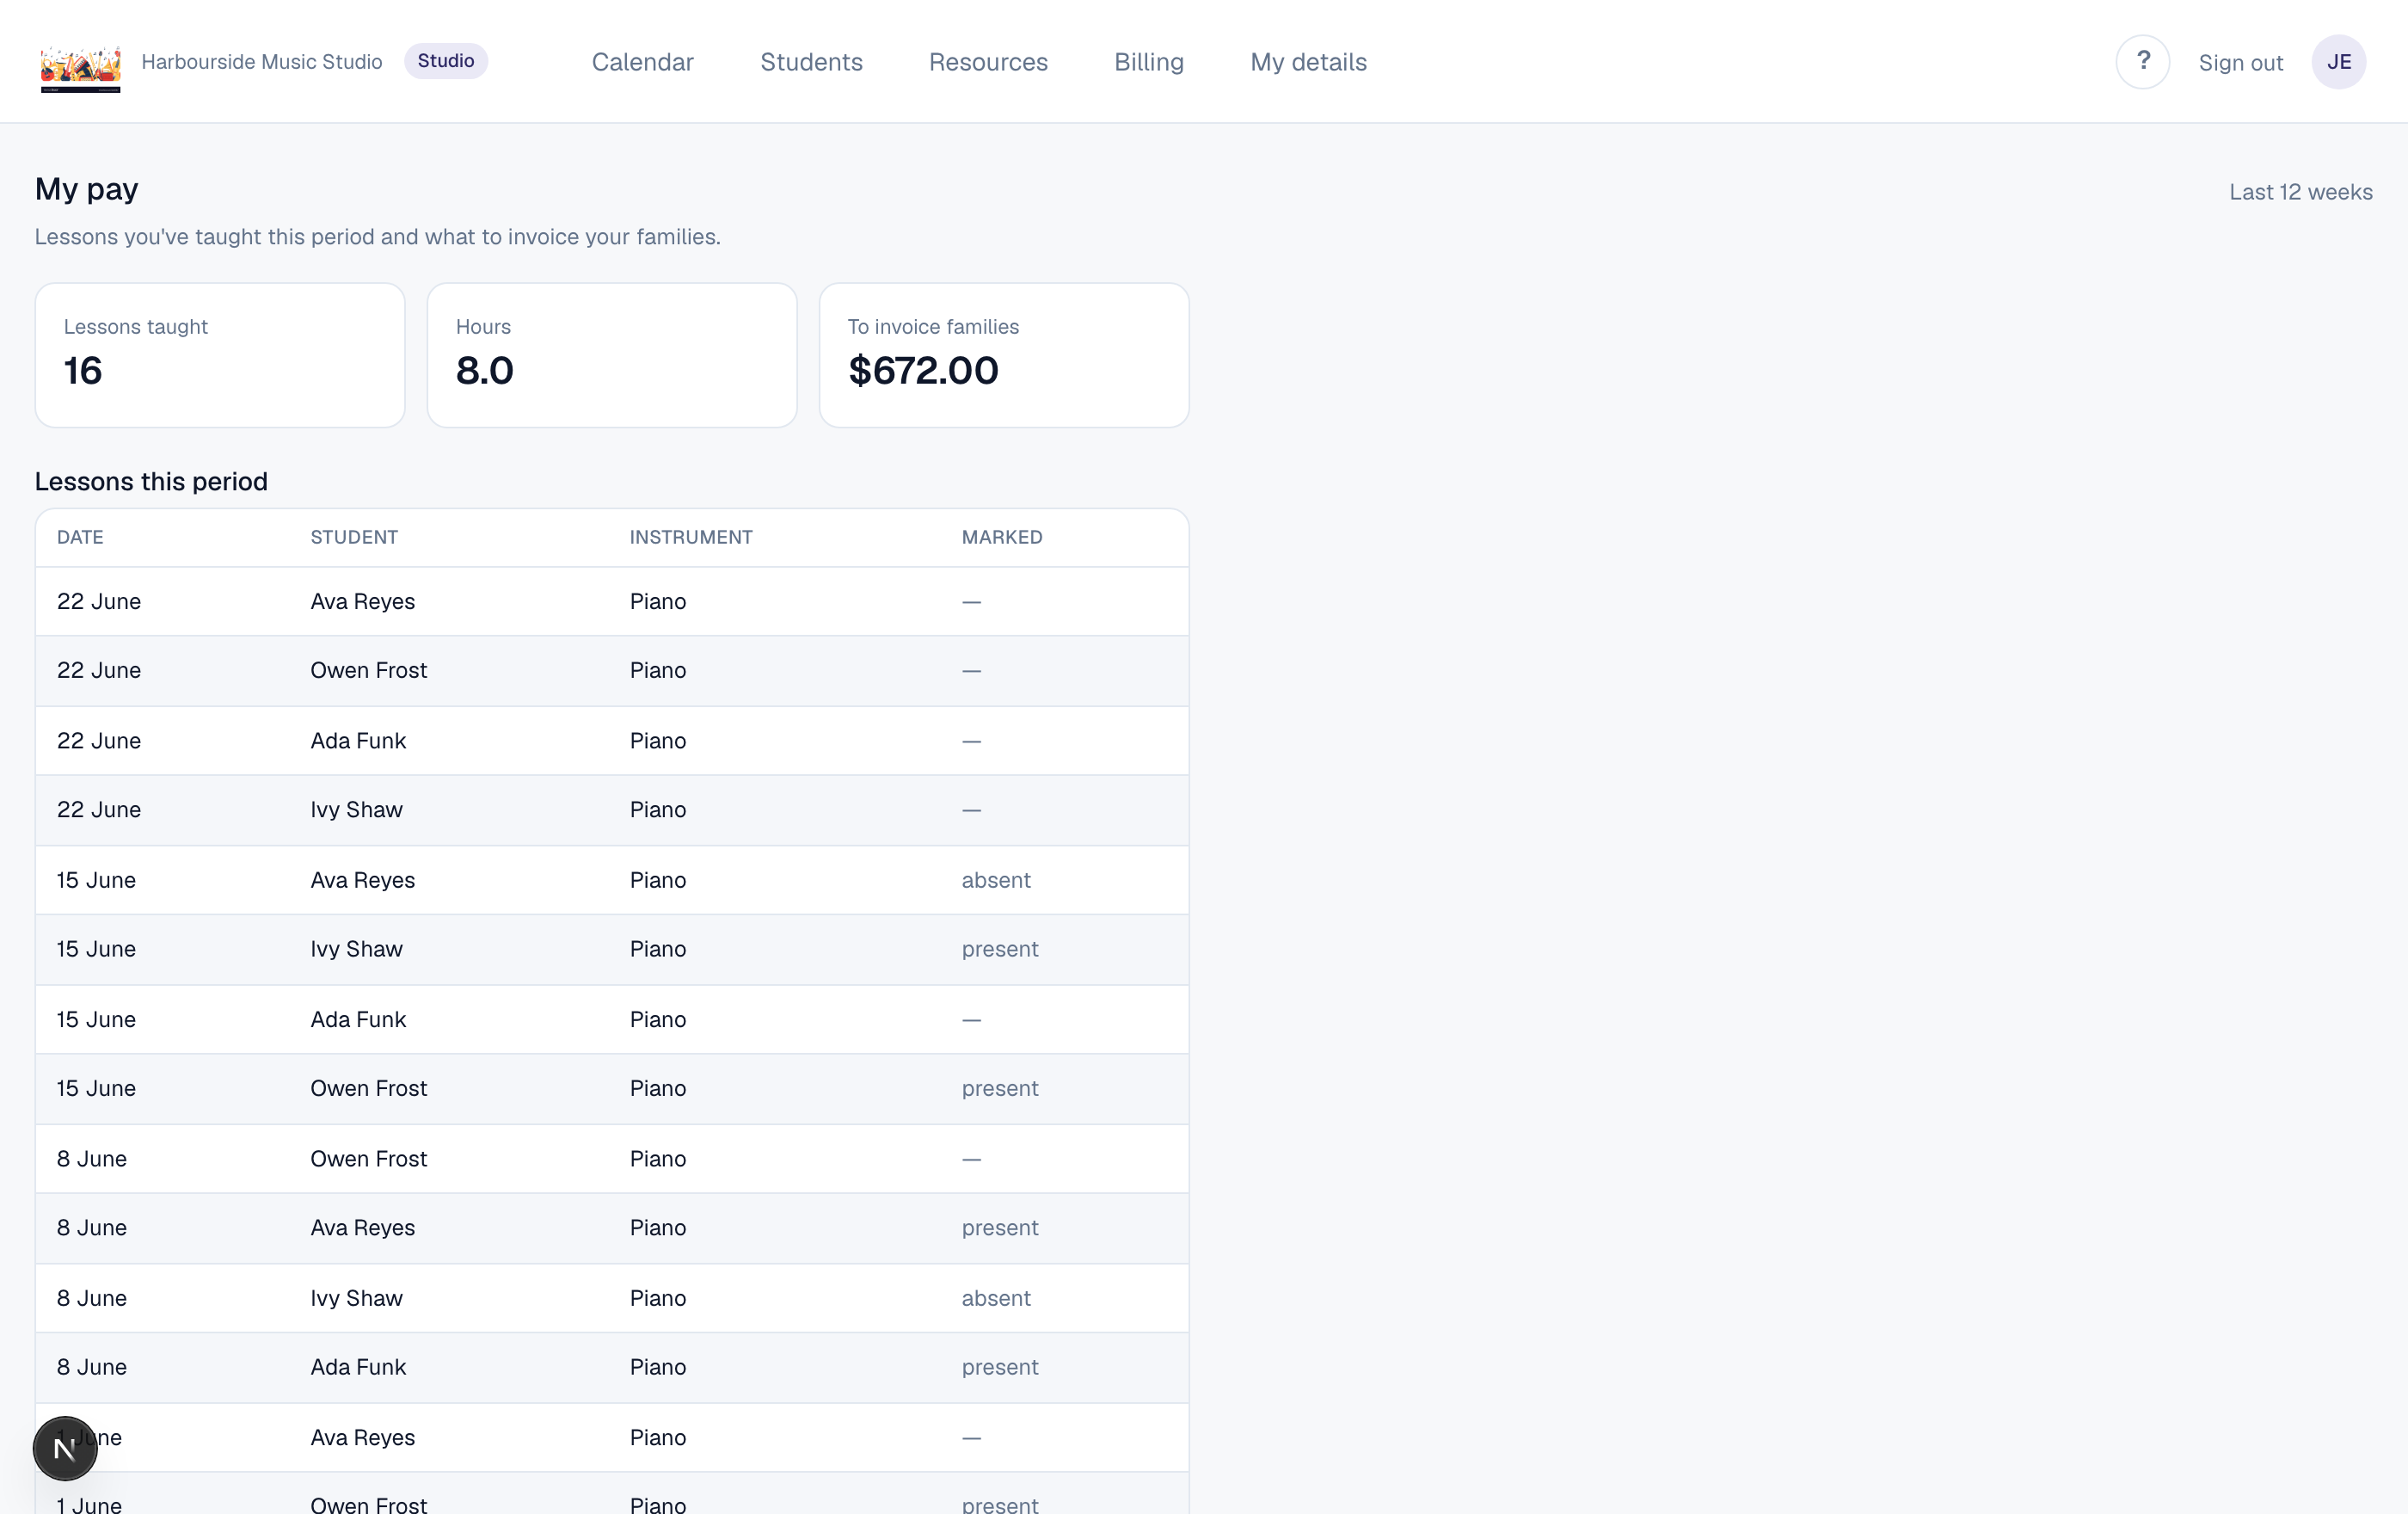
Task: Open the Last 12 weeks period selector
Action: (x=2300, y=192)
